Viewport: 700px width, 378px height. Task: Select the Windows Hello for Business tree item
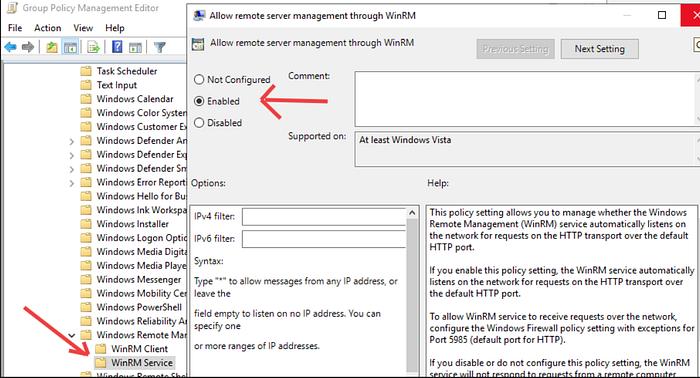click(x=142, y=196)
